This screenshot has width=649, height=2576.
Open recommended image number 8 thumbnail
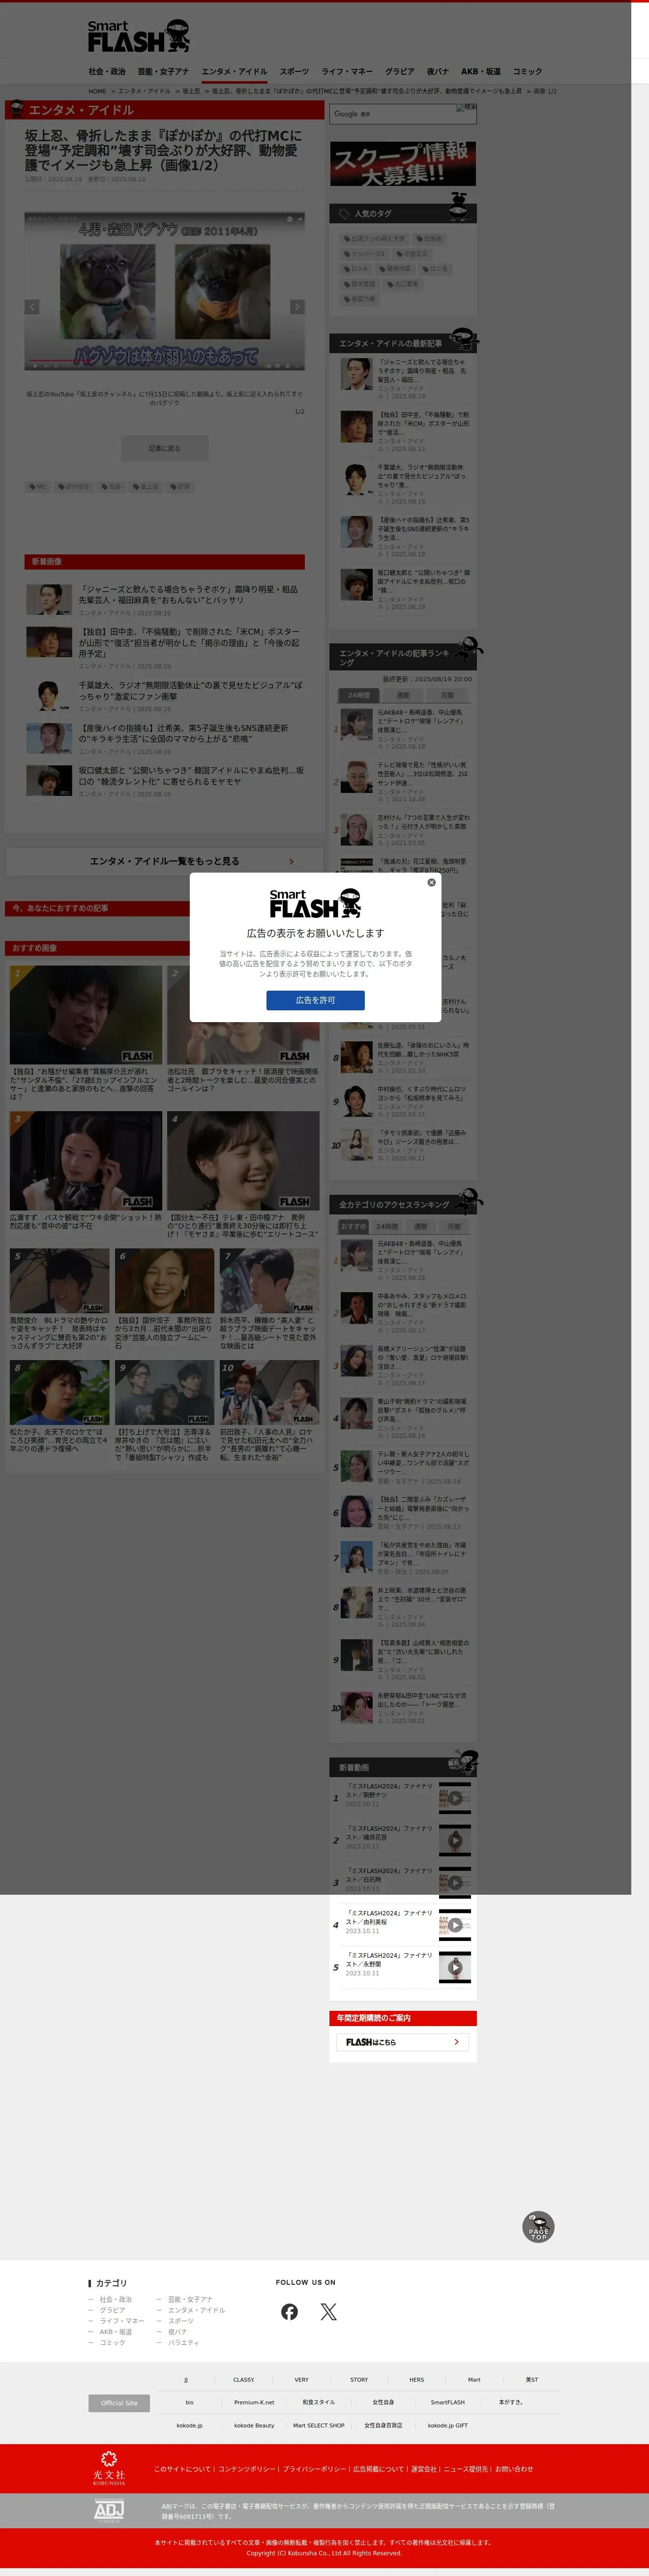(x=60, y=1392)
